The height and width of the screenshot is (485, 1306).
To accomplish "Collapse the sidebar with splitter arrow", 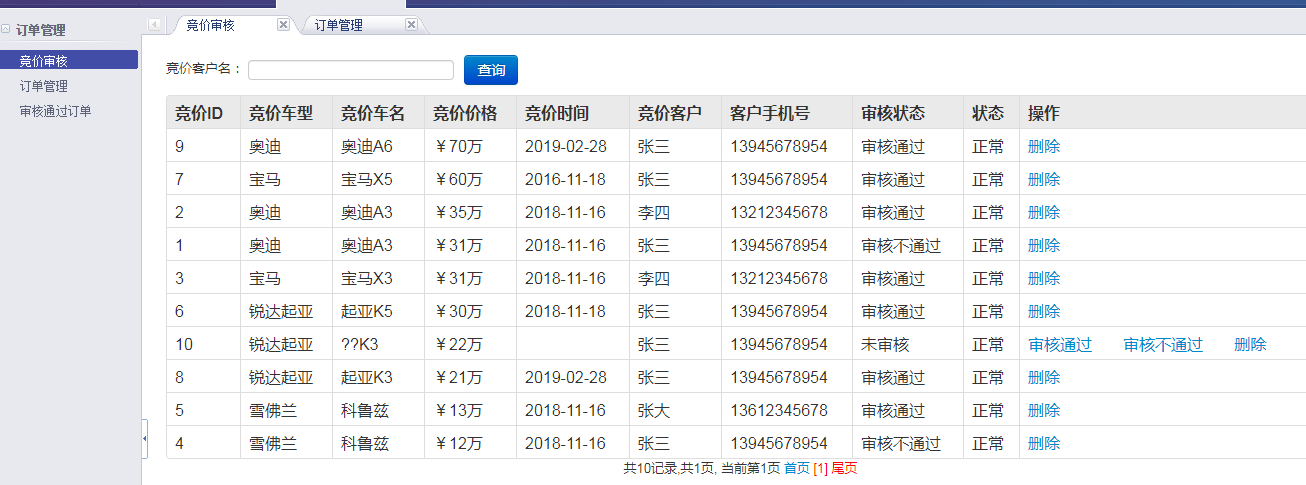I will (145, 438).
